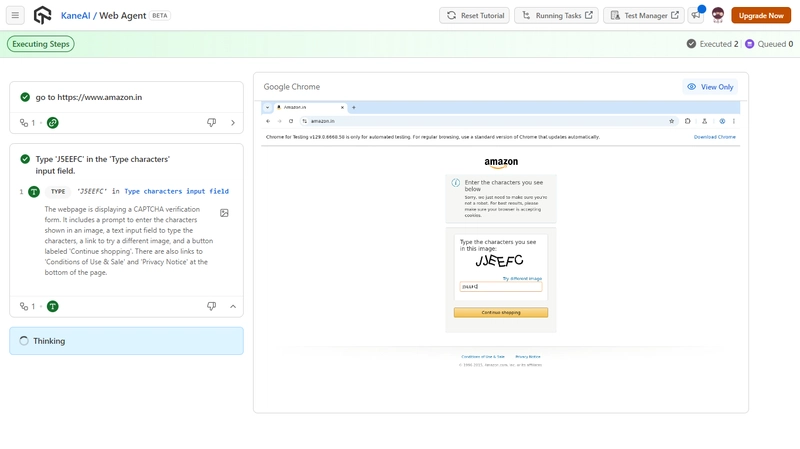Click the Try different image link
The image size is (800, 449).
click(522, 279)
